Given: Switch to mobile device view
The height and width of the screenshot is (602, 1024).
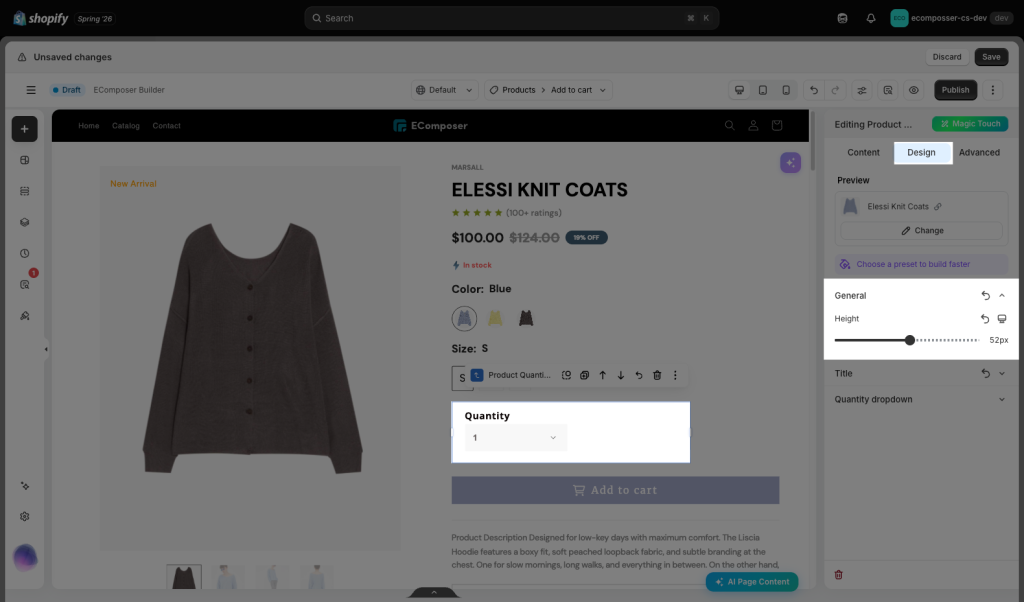Looking at the screenshot, I should (x=786, y=90).
